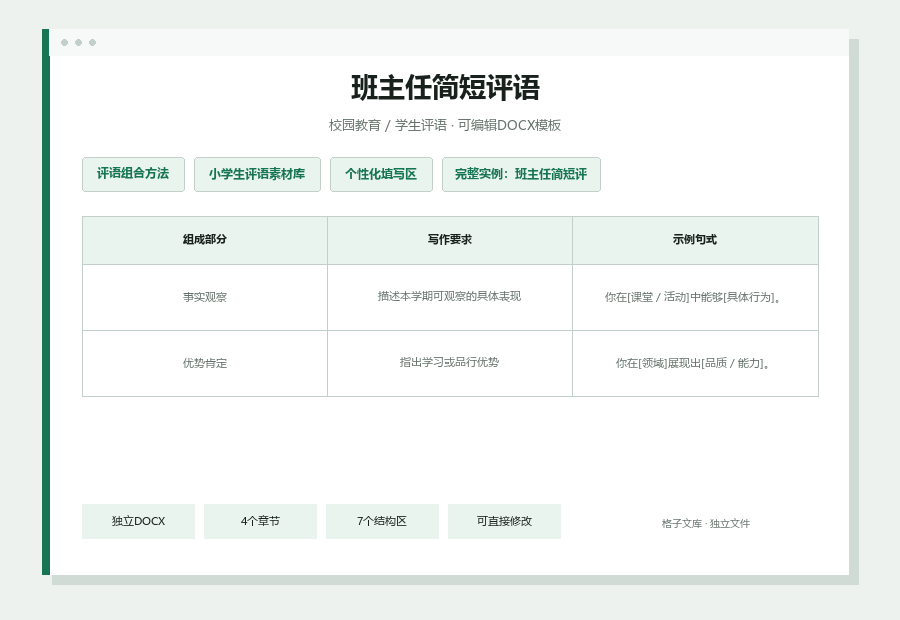Click the 7个结构区 button

point(382,521)
